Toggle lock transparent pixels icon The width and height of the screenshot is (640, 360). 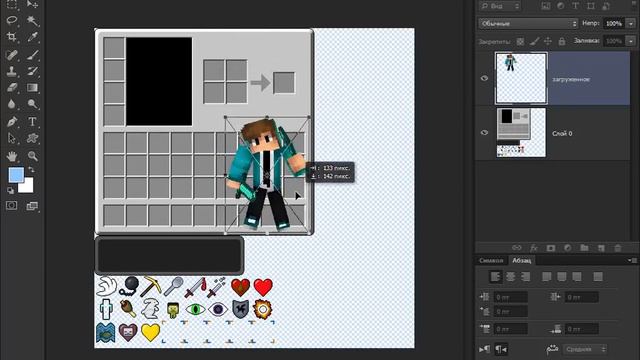point(520,41)
